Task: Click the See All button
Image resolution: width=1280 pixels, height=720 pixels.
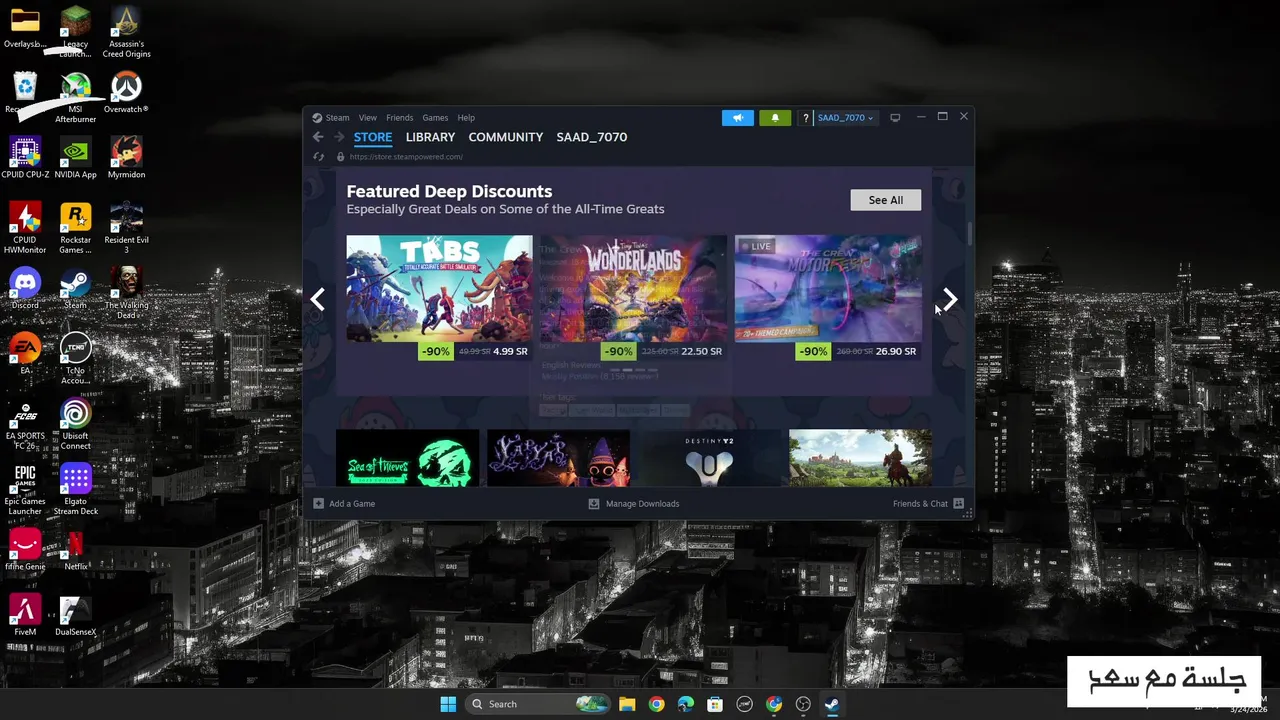Action: [x=885, y=200]
